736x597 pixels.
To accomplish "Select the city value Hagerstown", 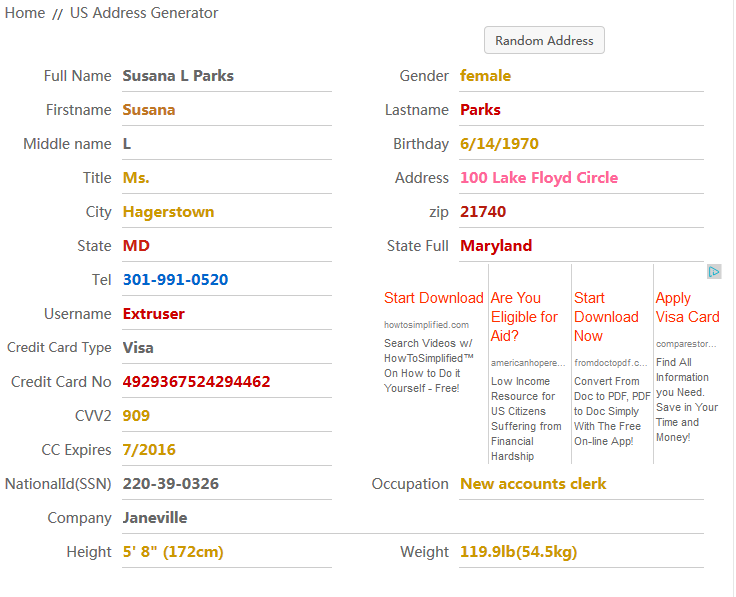I will point(168,212).
